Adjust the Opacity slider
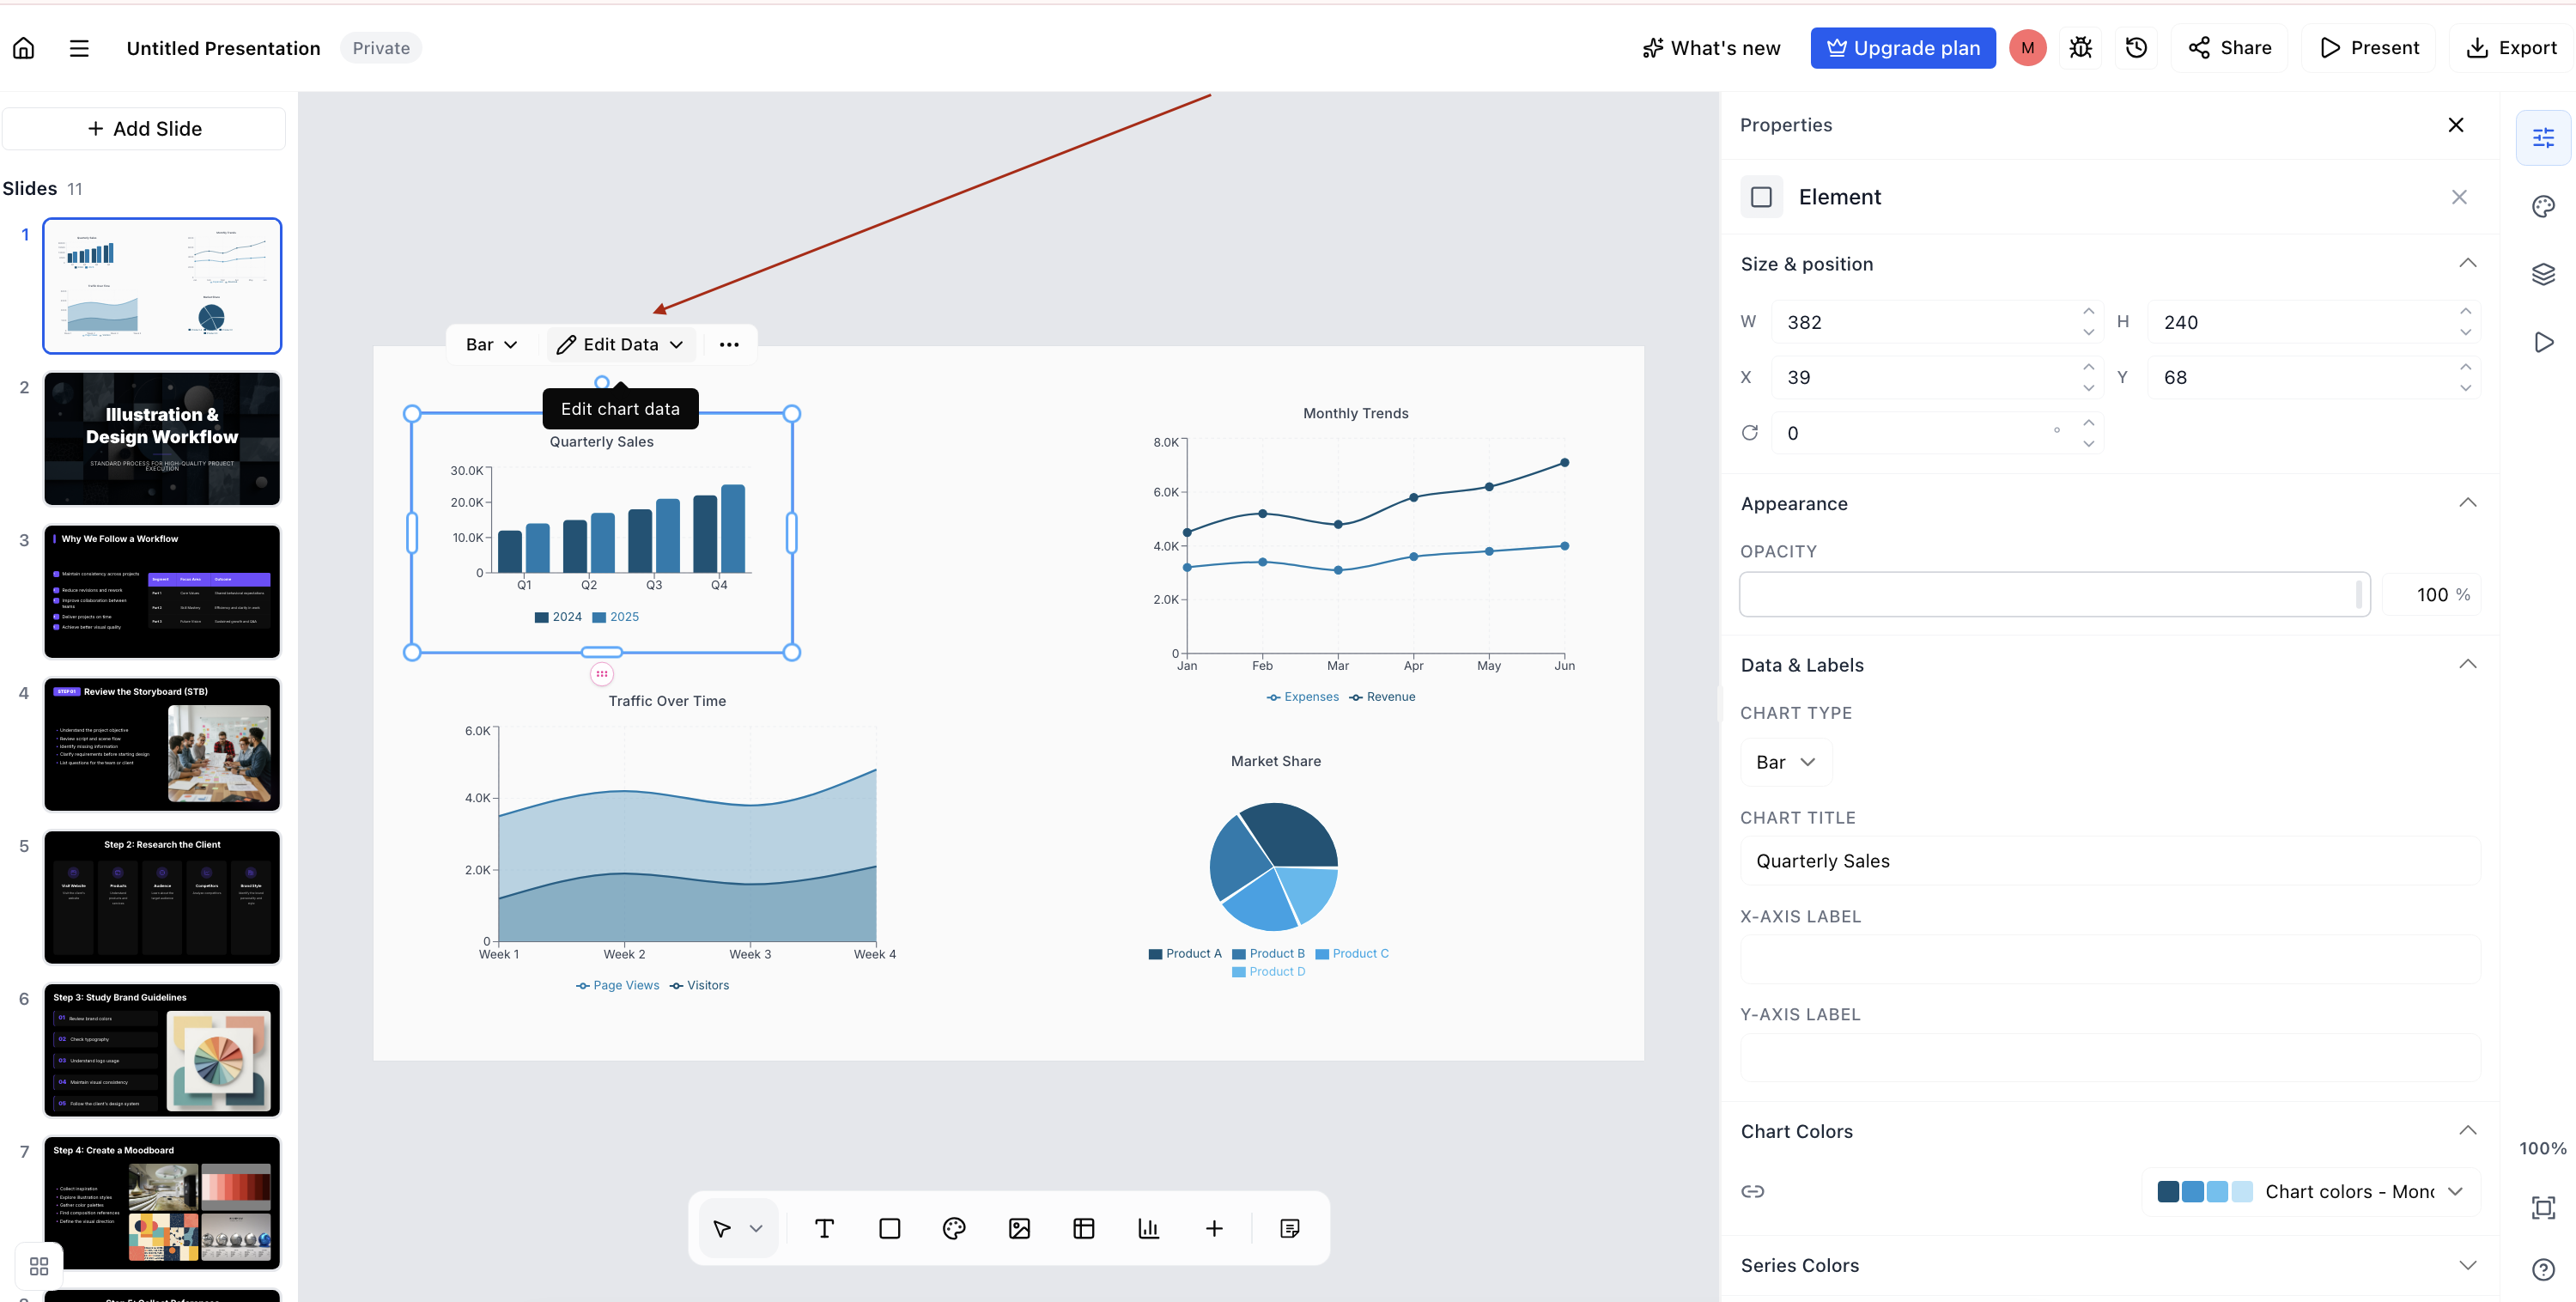2576x1302 pixels. coord(2055,594)
